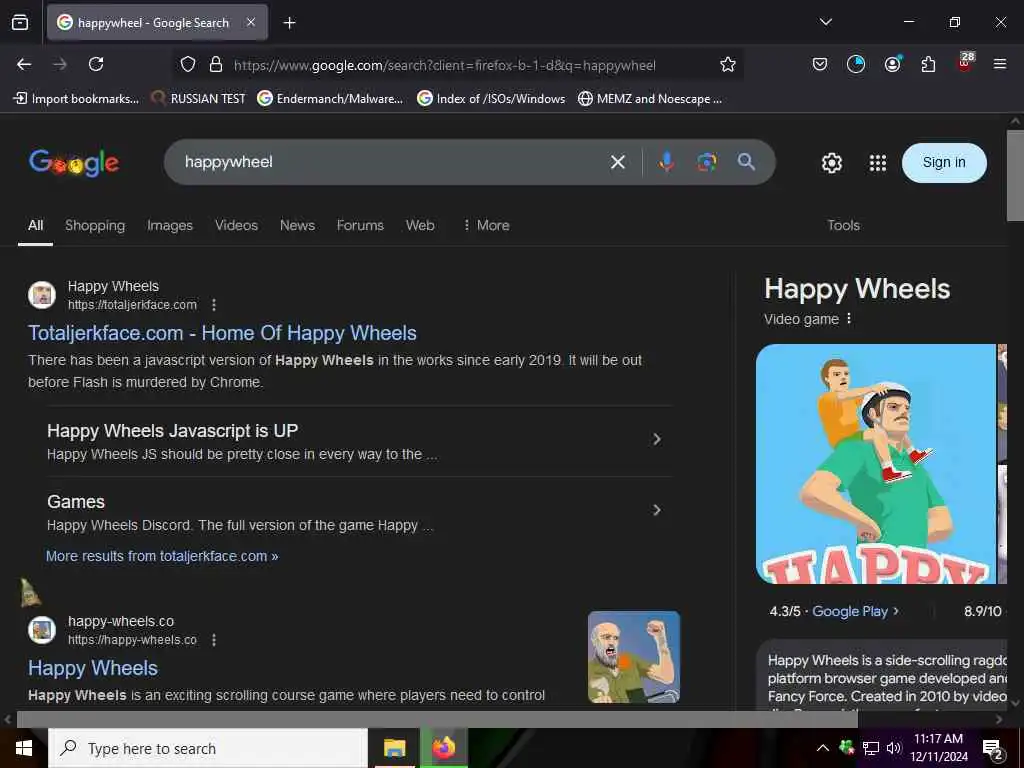Screen dimensions: 1024x768
Task: Submit search with magnifier icon
Action: coord(746,162)
